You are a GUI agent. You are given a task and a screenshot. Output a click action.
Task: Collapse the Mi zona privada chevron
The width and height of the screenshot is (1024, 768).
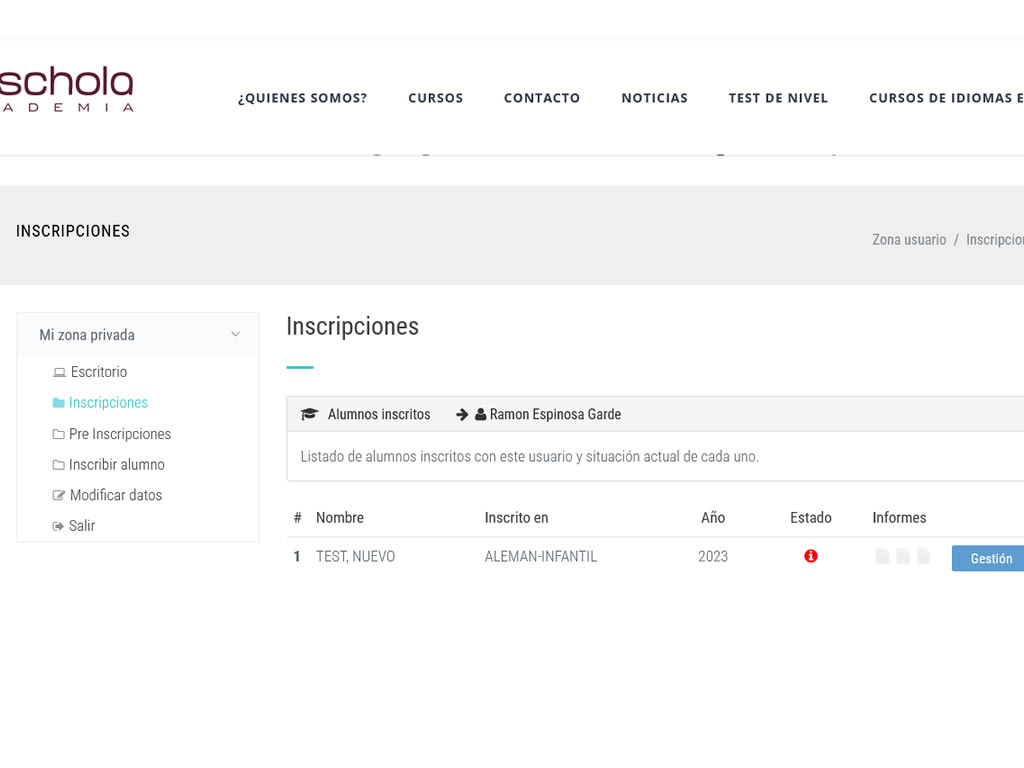[235, 335]
